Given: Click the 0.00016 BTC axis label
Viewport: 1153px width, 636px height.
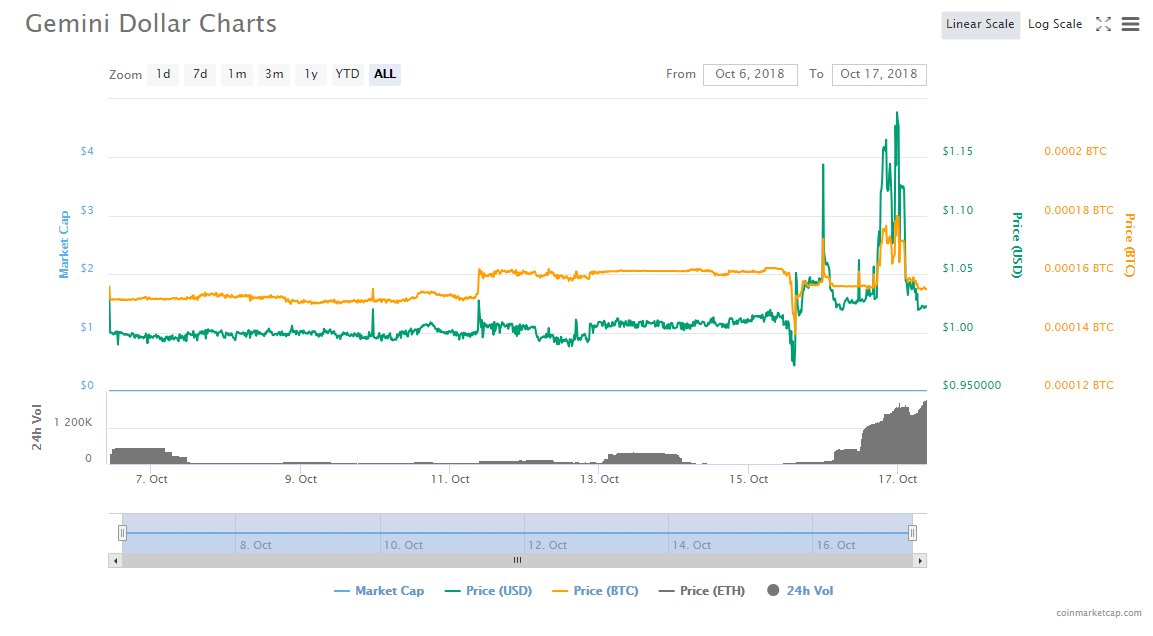Looking at the screenshot, I should pos(1079,268).
